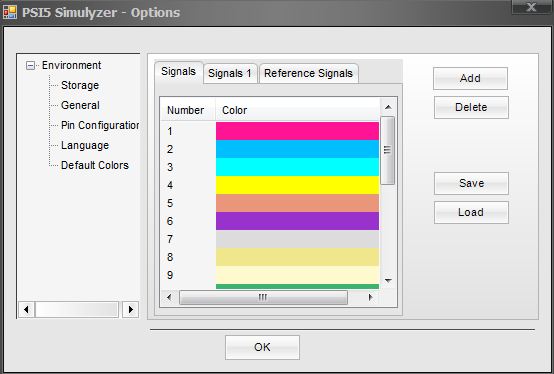Switch to the Signals 1 tab
The image size is (554, 374).
pos(230,73)
